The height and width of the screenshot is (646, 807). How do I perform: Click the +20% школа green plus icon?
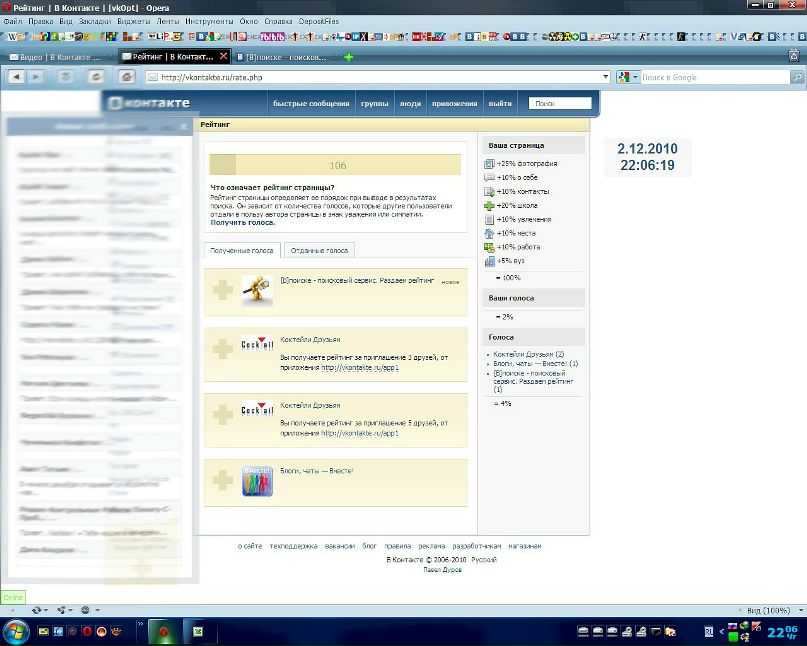pos(489,205)
